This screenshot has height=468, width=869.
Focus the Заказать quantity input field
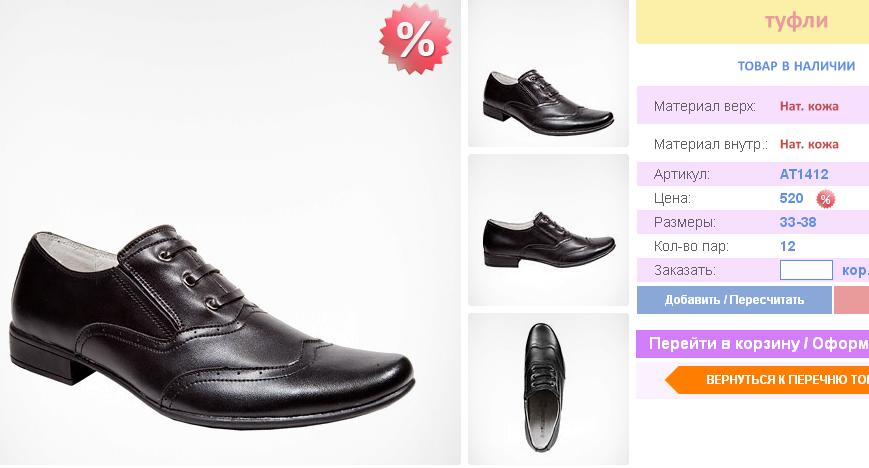tap(806, 270)
